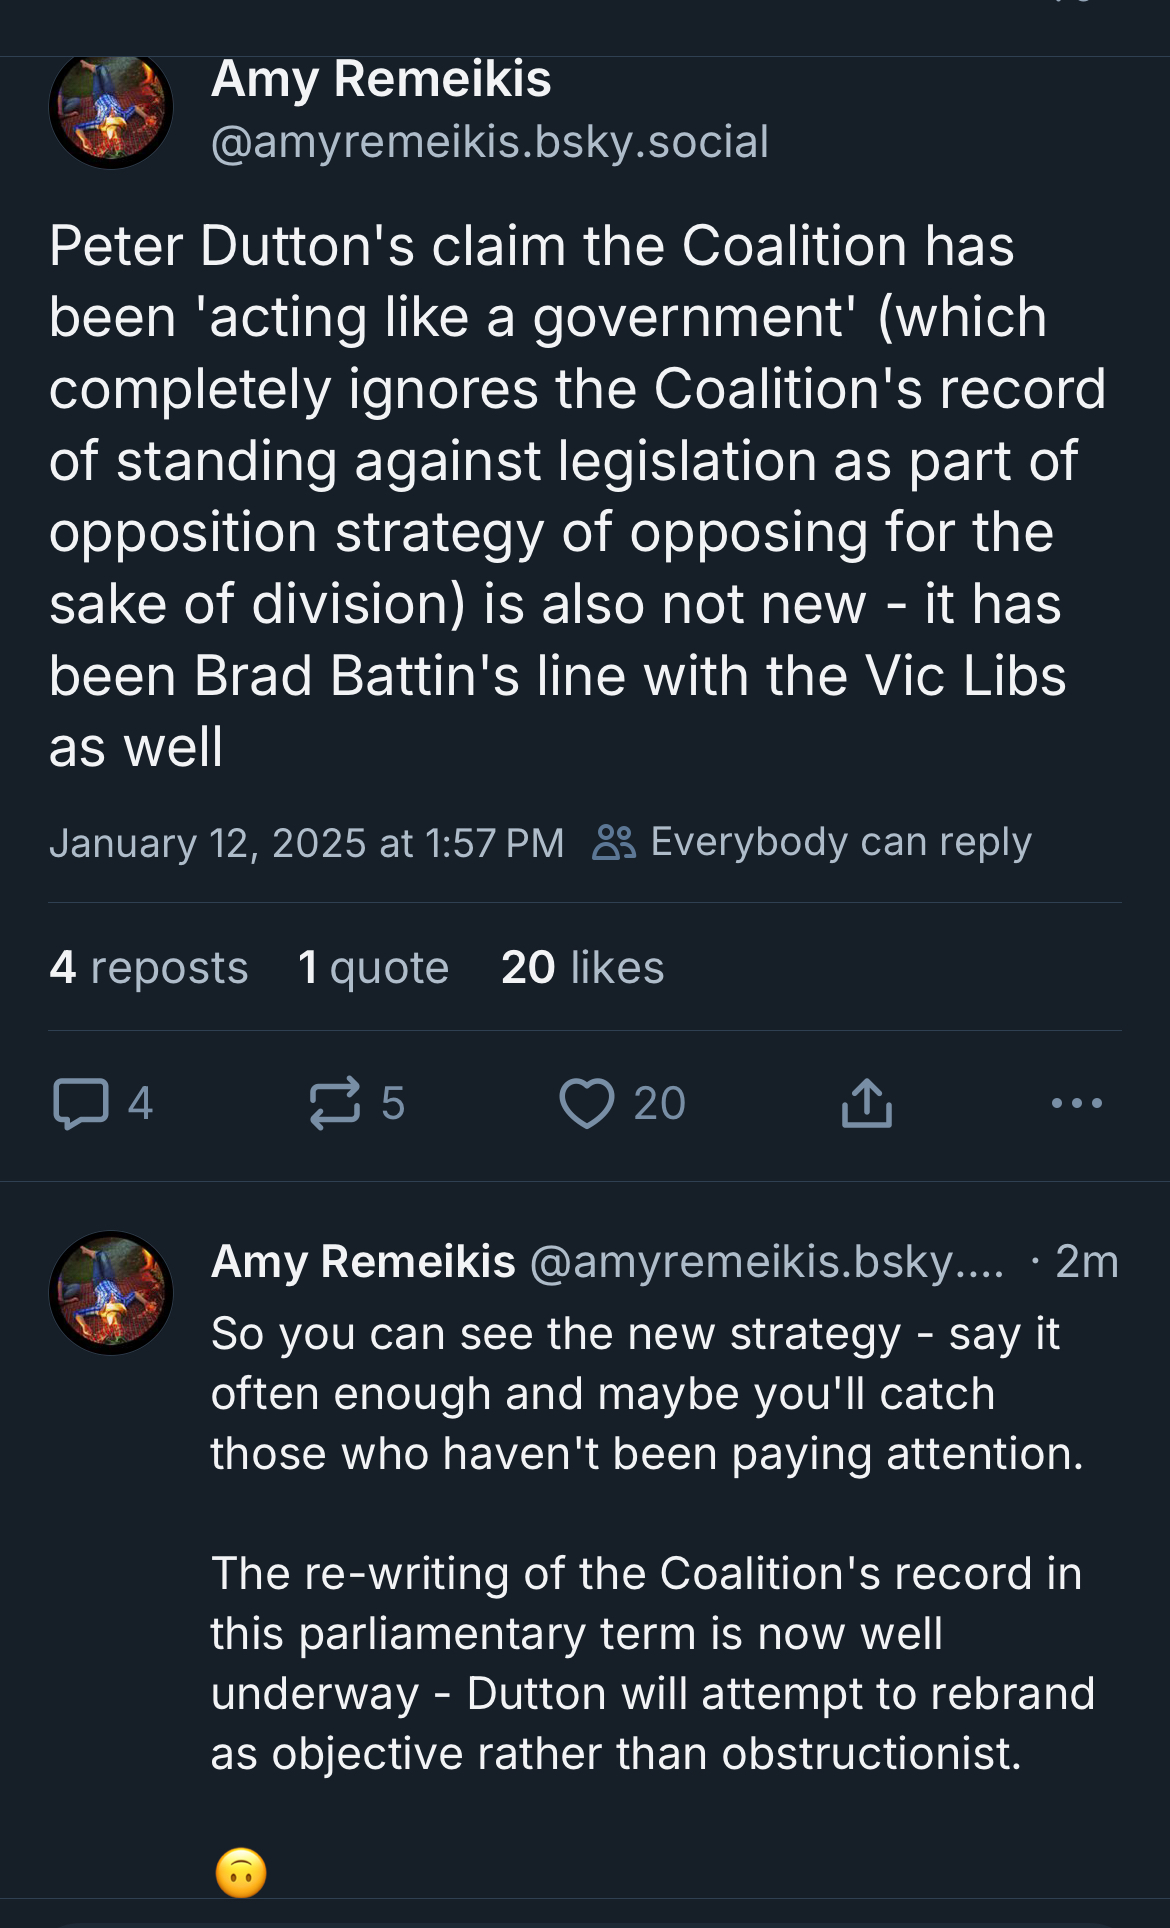
Task: View the 20 likes list
Action: click(x=582, y=967)
